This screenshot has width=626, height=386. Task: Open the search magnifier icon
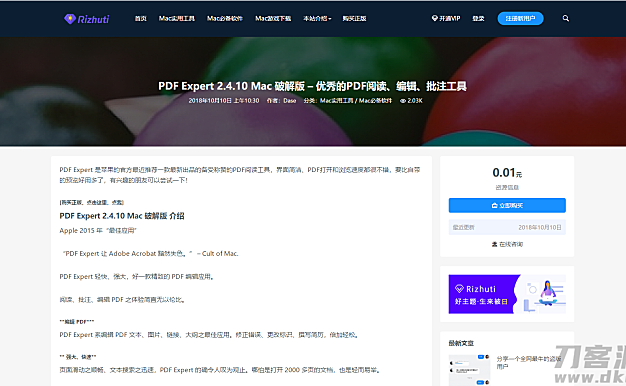566,18
